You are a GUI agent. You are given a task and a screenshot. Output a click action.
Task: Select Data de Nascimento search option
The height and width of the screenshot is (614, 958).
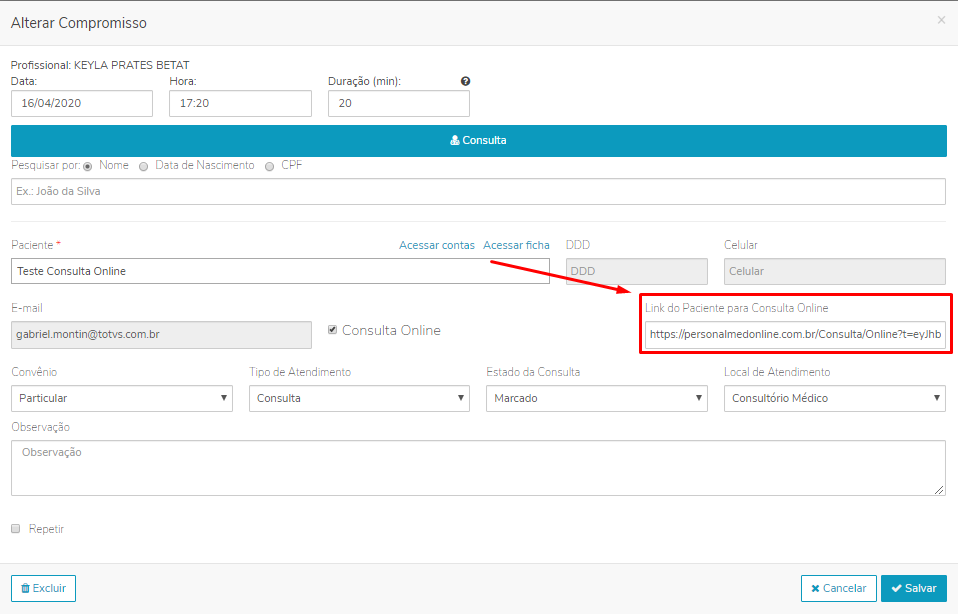[144, 166]
